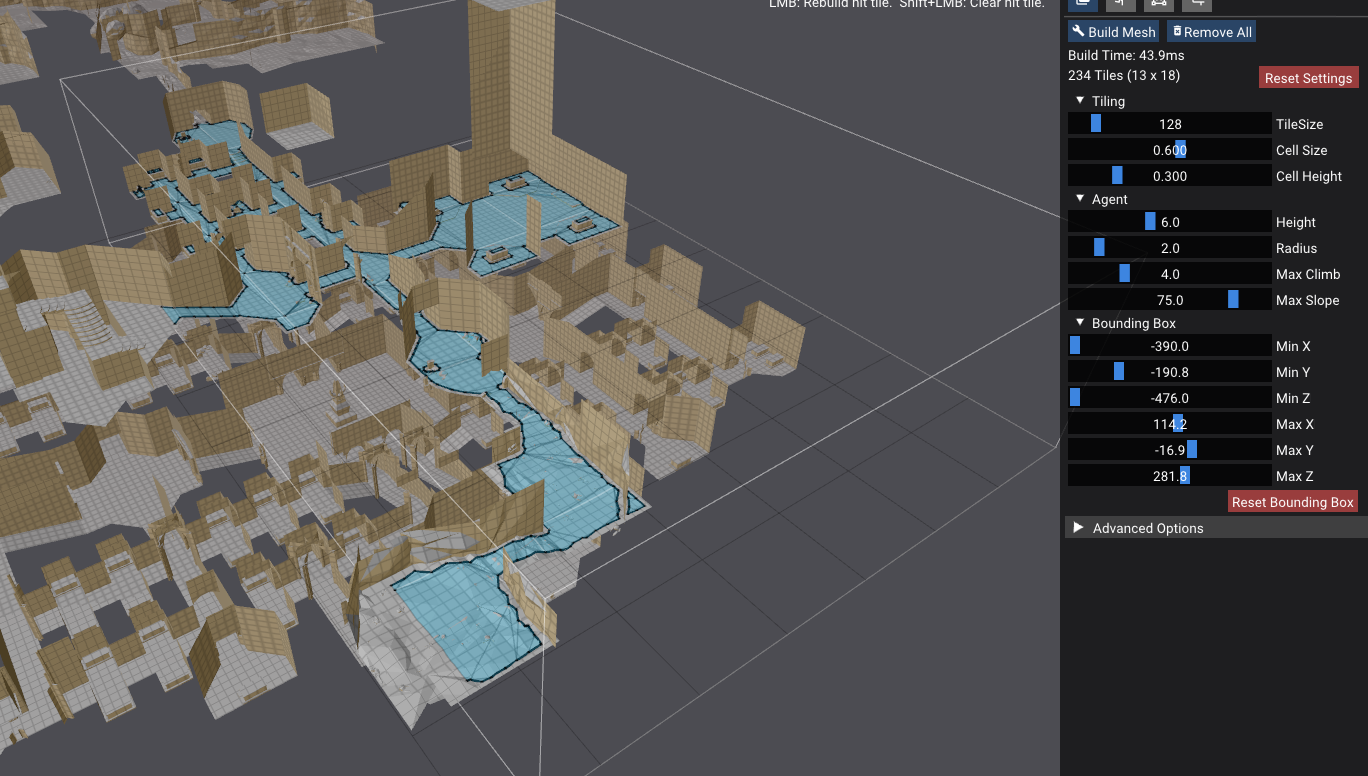
Task: Click the Max Slope slider showing 75.0
Action: tap(1169, 300)
